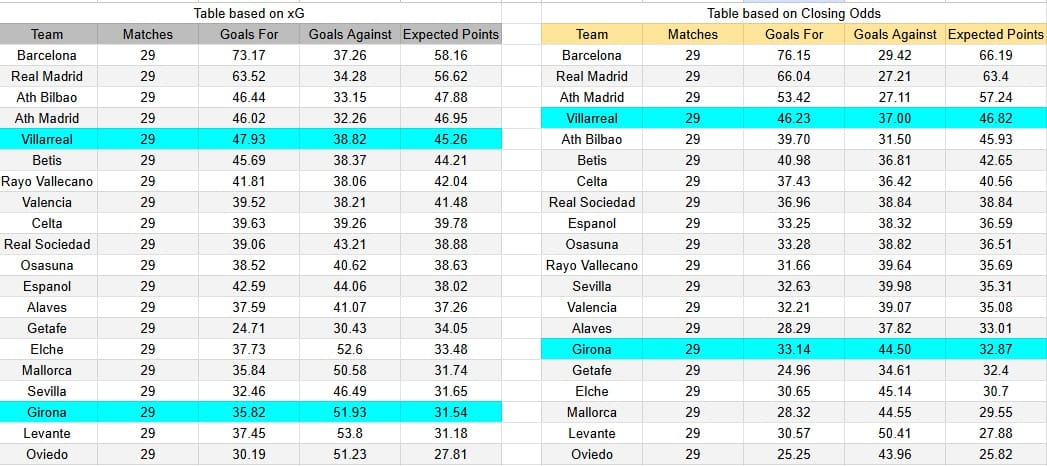The height and width of the screenshot is (466, 1047).
Task: Select the Team header in xG table
Action: pos(48,34)
